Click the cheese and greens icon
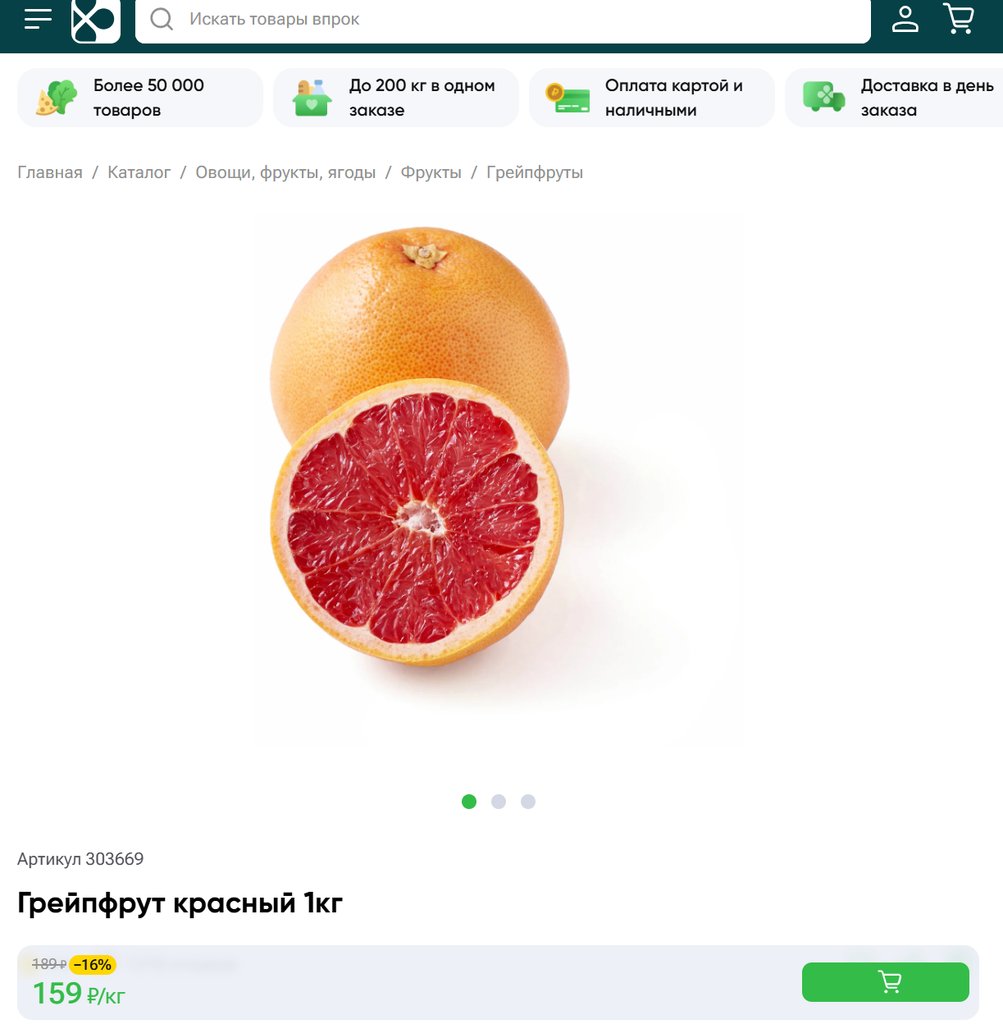The height and width of the screenshot is (1024, 1003). point(56,97)
